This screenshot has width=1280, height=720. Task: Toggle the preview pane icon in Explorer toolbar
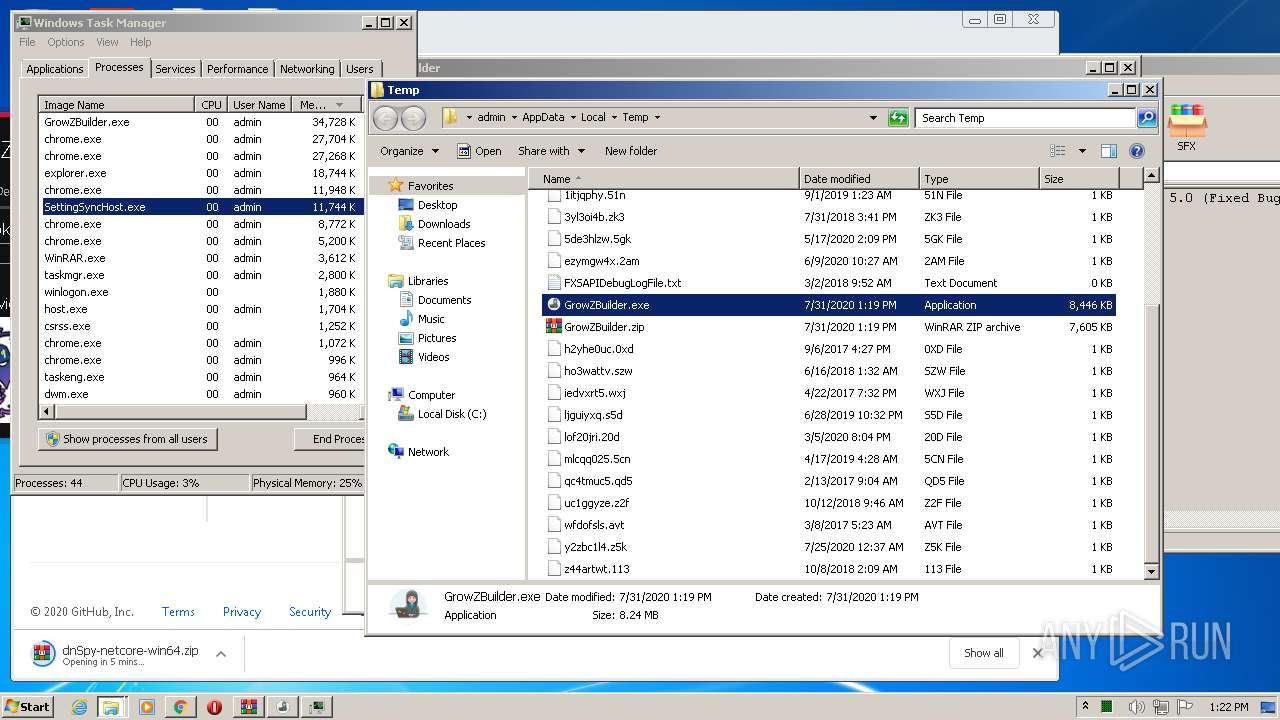coord(1108,151)
